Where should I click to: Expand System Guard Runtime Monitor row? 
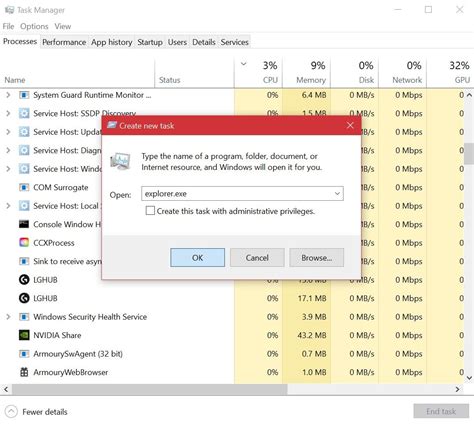8,95
